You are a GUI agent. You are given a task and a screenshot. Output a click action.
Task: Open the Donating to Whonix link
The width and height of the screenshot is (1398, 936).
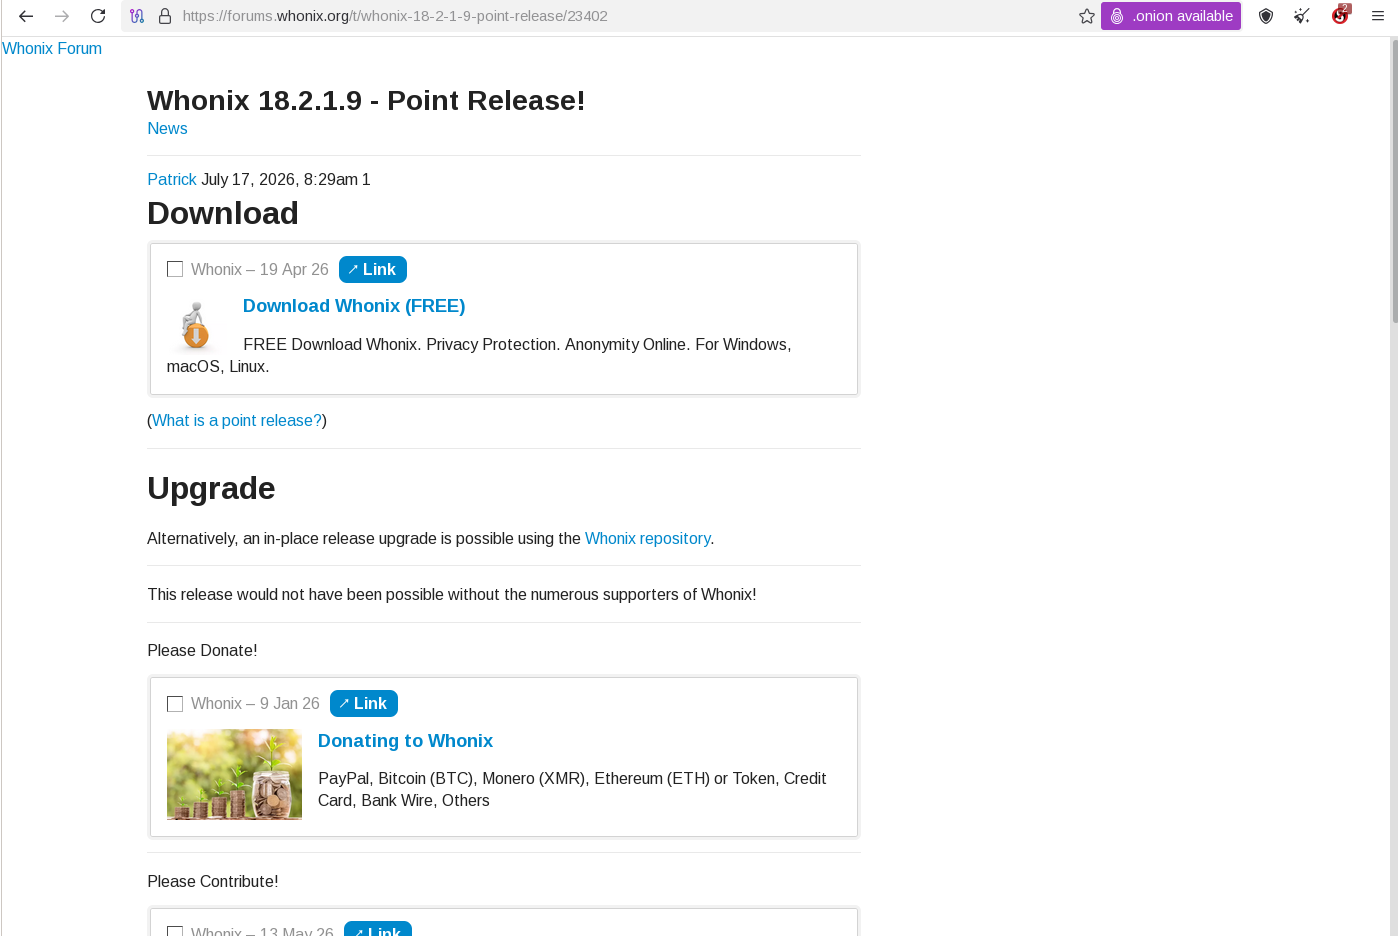[405, 741]
